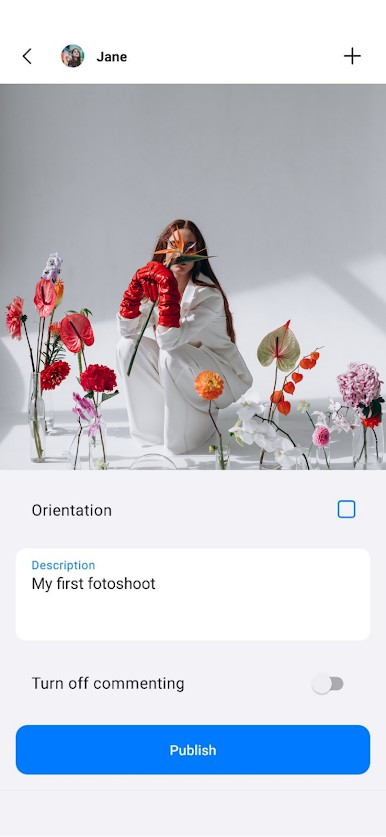Click the Publish button
Viewport: 386px width, 837px height.
point(193,749)
